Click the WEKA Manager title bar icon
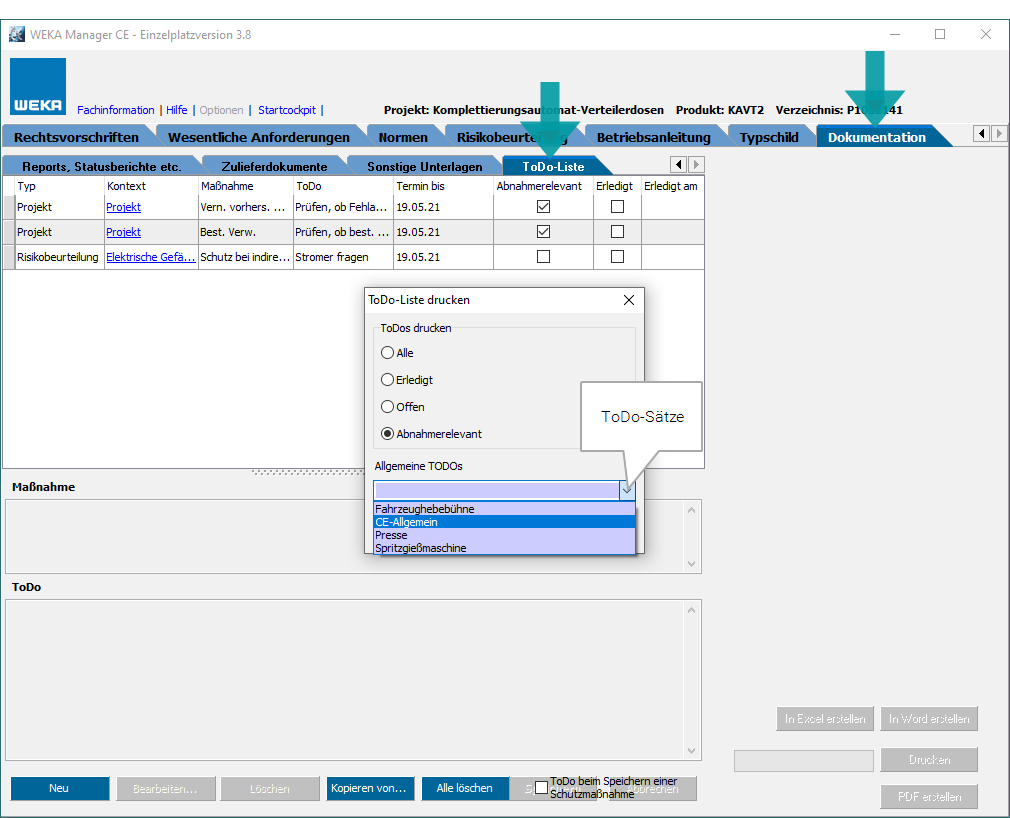This screenshot has height=818, width=1010. 16,34
